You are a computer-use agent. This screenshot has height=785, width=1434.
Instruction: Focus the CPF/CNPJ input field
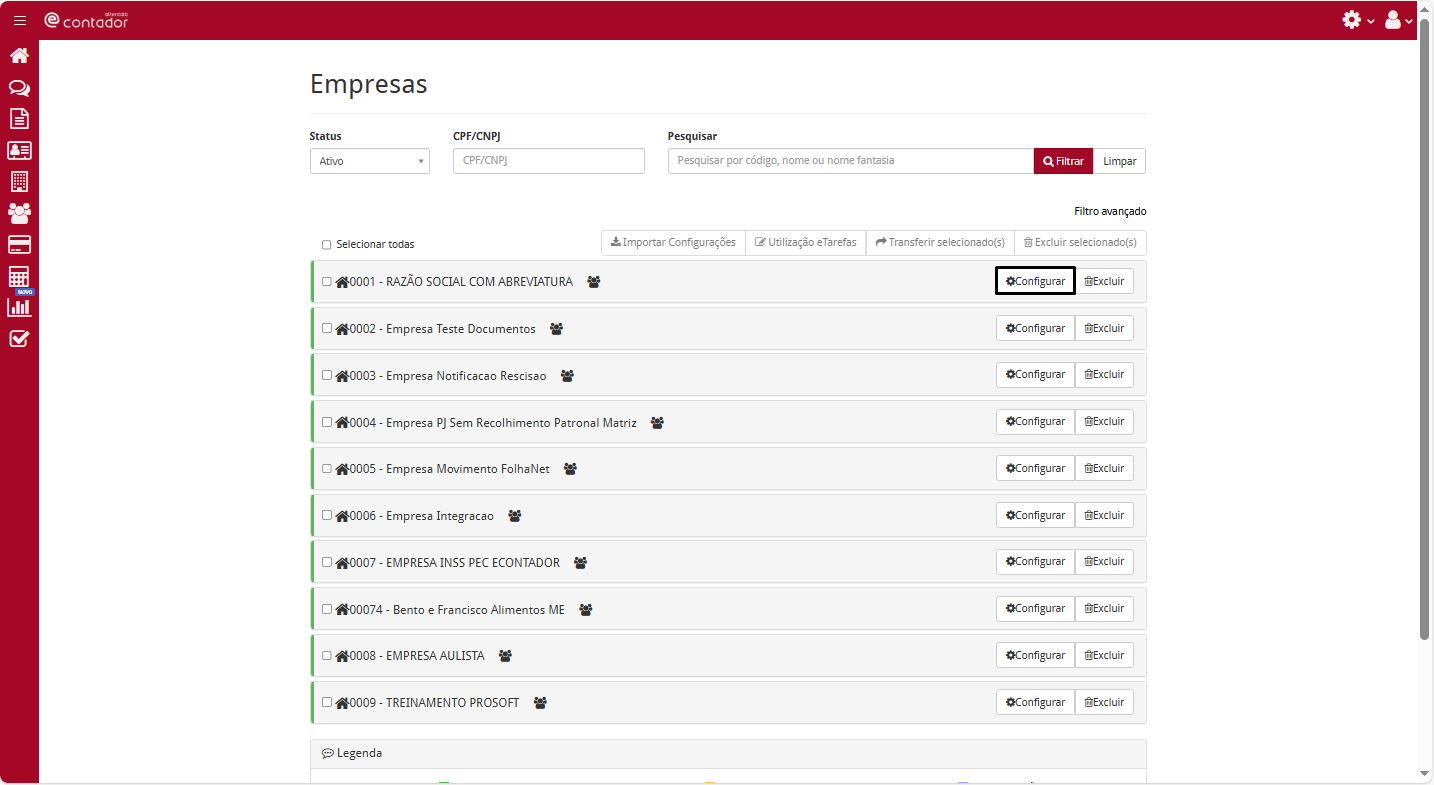(x=549, y=161)
